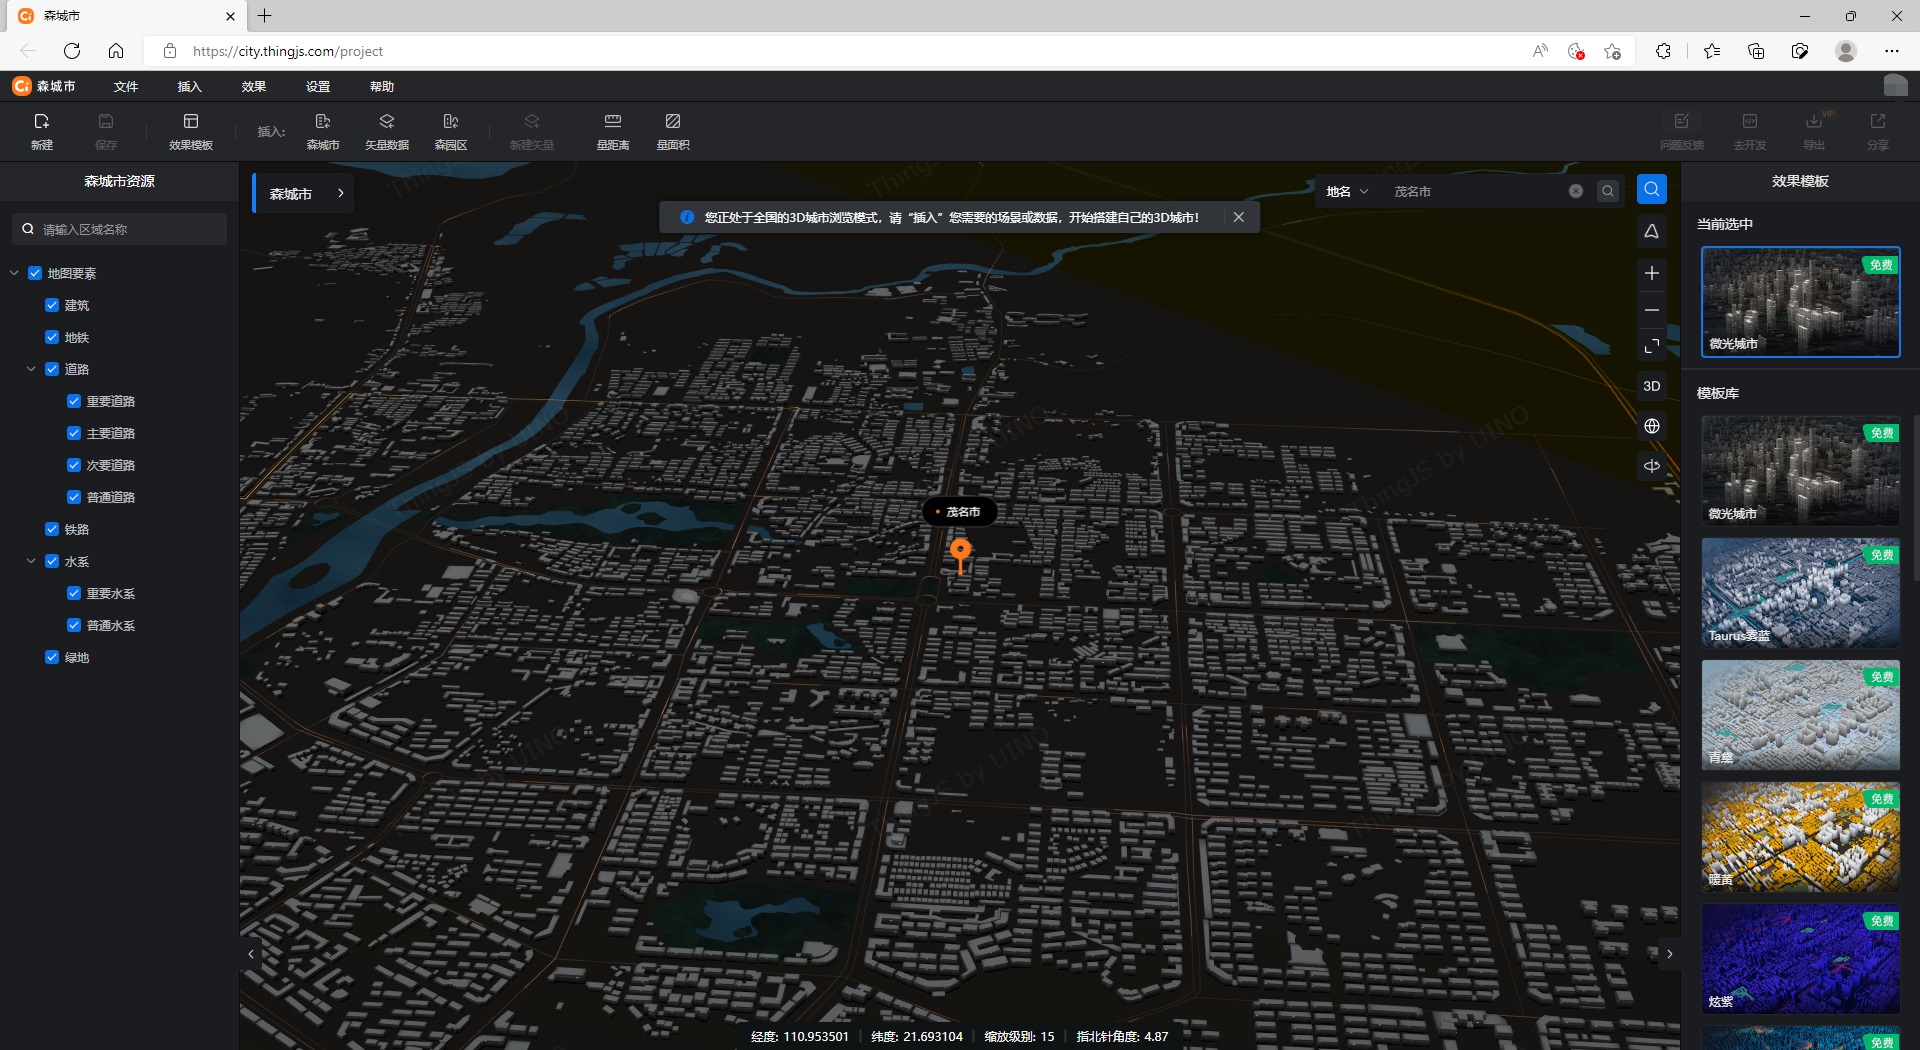Click the magnifier in the search box

coord(1607,191)
